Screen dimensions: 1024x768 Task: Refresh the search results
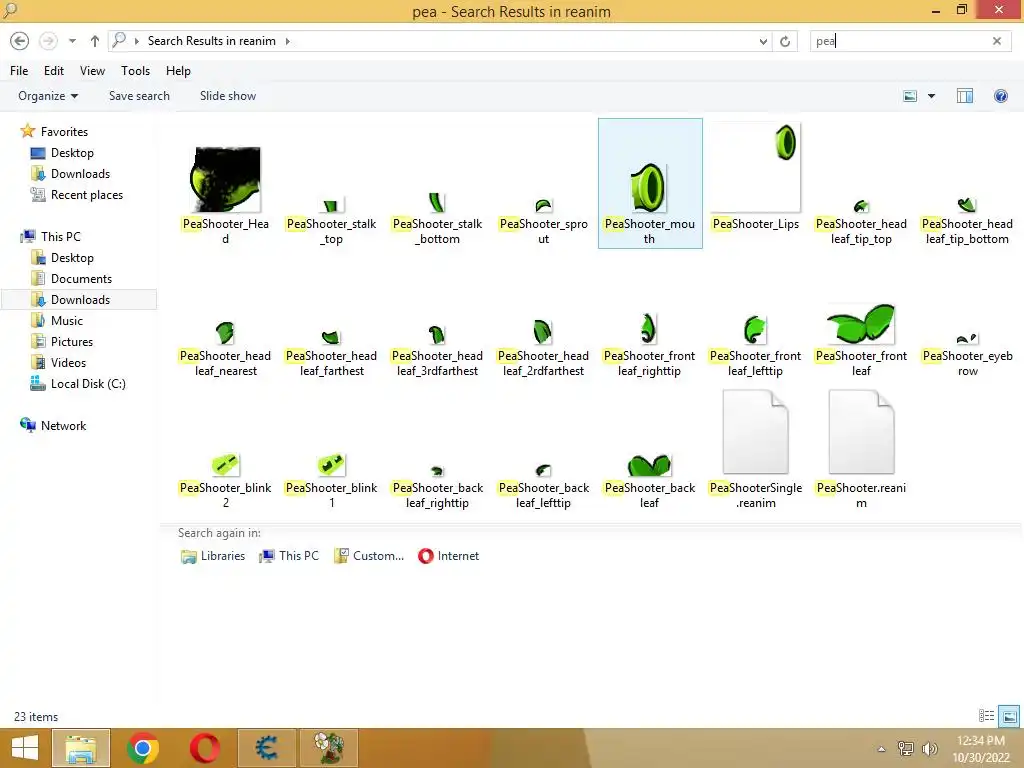point(785,41)
